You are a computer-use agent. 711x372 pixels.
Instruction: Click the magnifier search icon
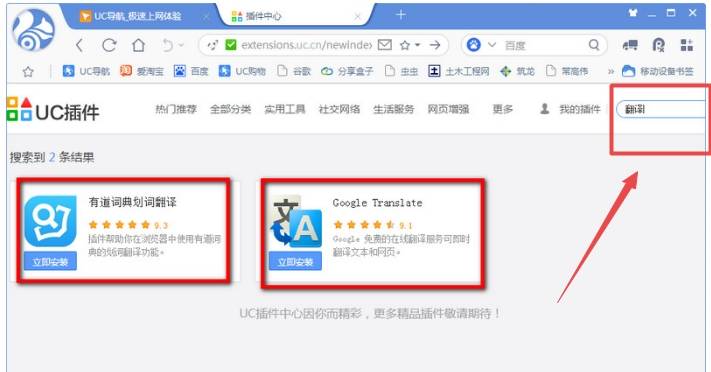point(594,45)
